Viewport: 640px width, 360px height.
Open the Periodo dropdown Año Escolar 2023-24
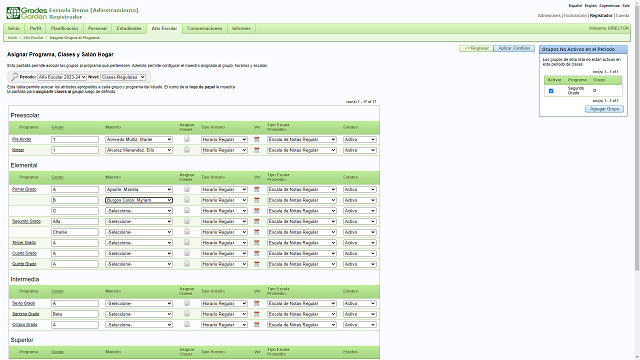pos(62,77)
